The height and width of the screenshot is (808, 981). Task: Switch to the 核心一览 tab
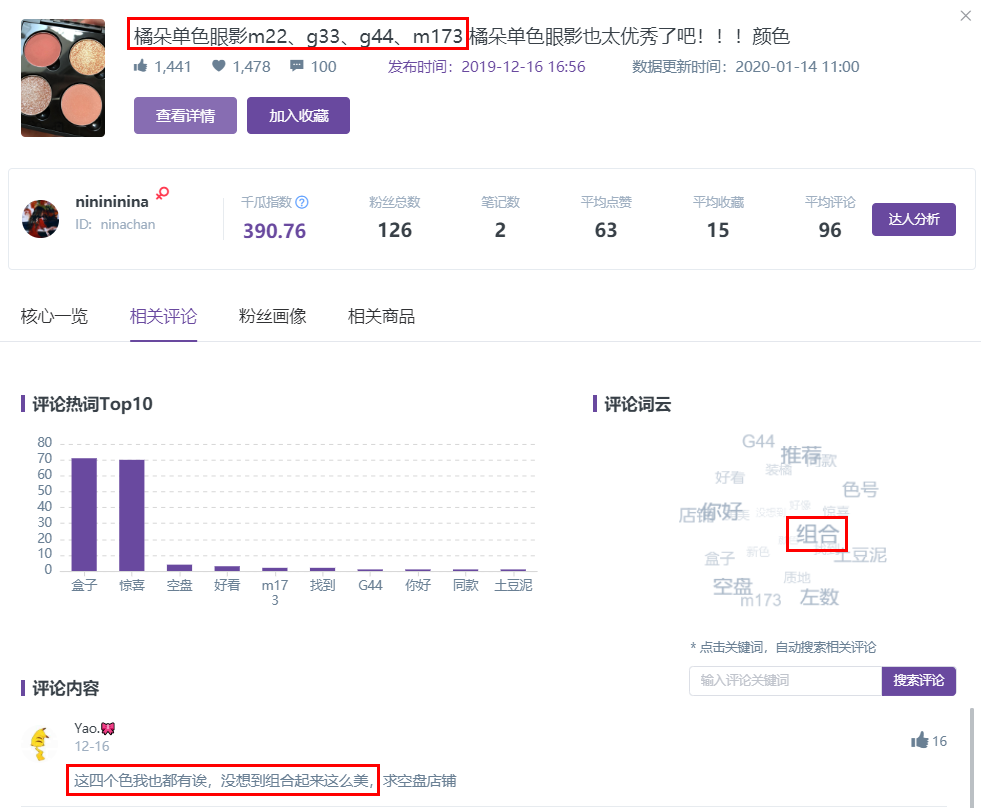tap(54, 317)
